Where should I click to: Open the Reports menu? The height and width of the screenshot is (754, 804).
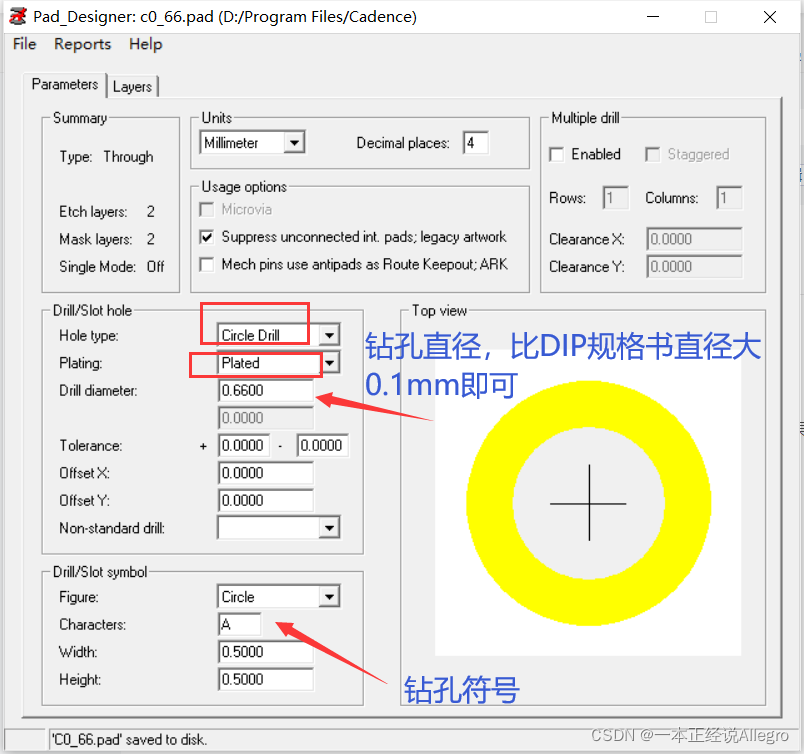(82, 44)
